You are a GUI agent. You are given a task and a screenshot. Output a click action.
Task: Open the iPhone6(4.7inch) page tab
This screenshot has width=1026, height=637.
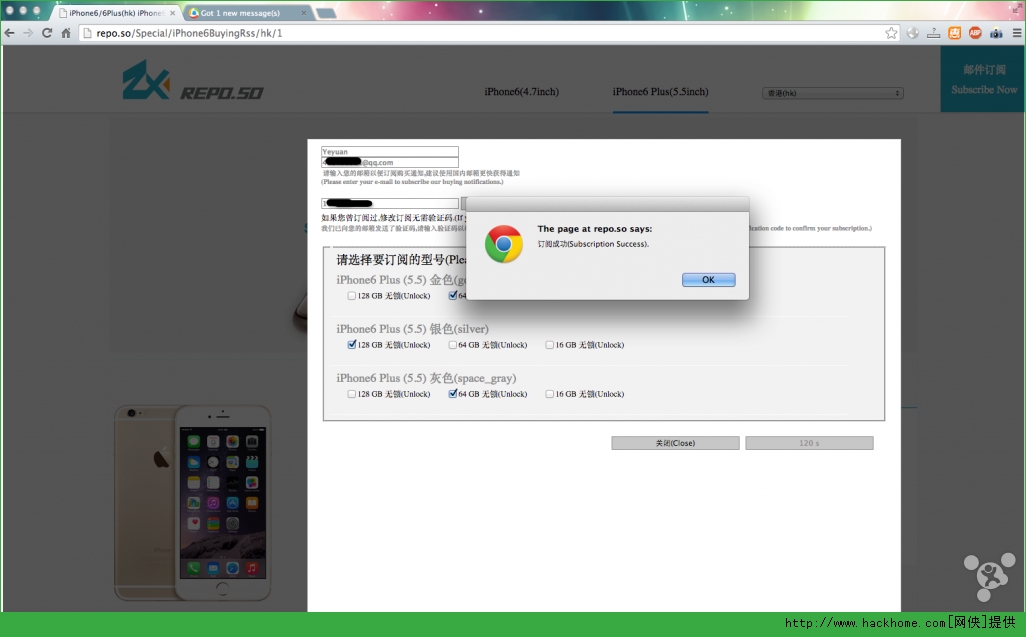click(x=522, y=92)
